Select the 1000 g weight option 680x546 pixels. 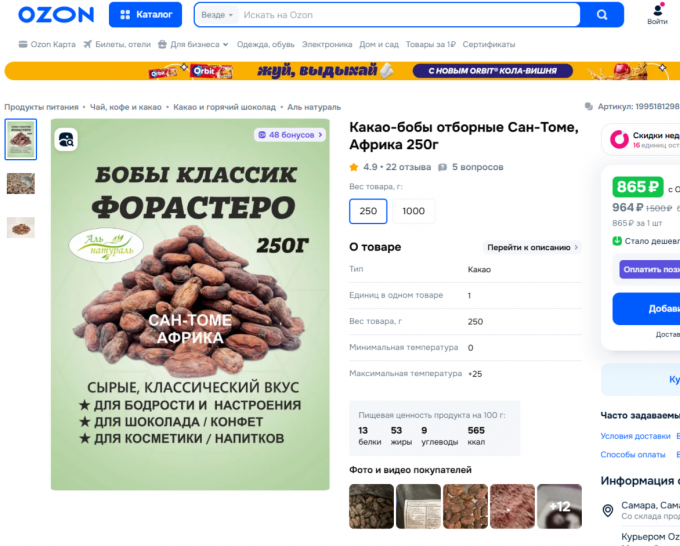(413, 211)
